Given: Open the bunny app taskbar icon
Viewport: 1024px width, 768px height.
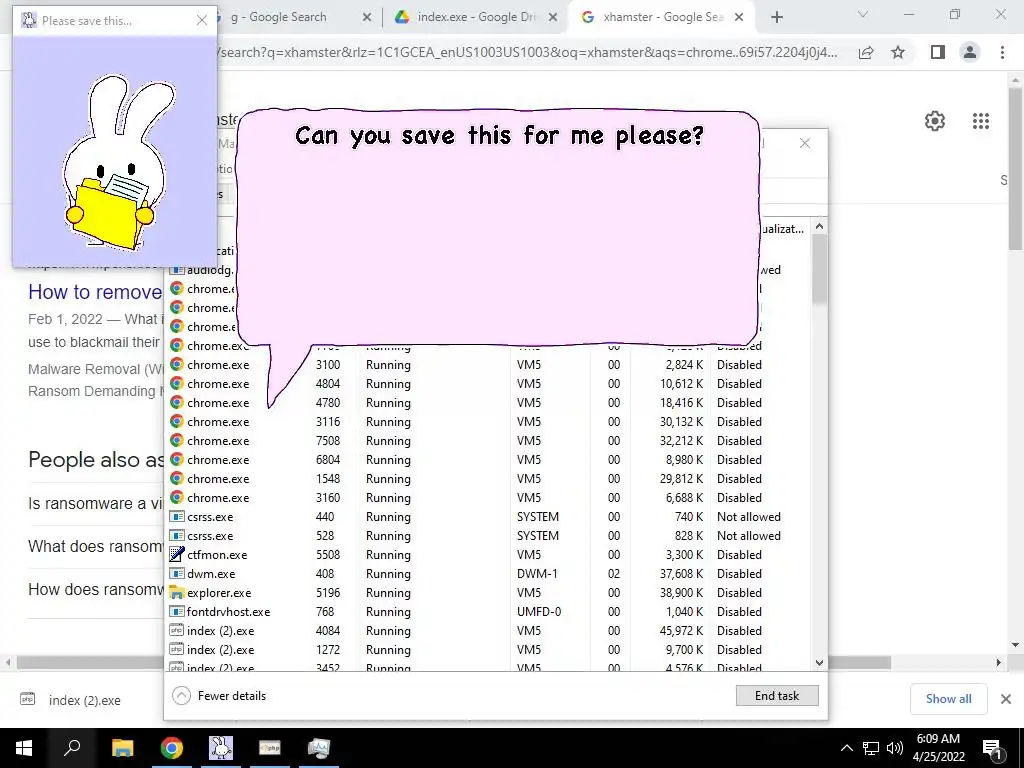Looking at the screenshot, I should (221, 748).
